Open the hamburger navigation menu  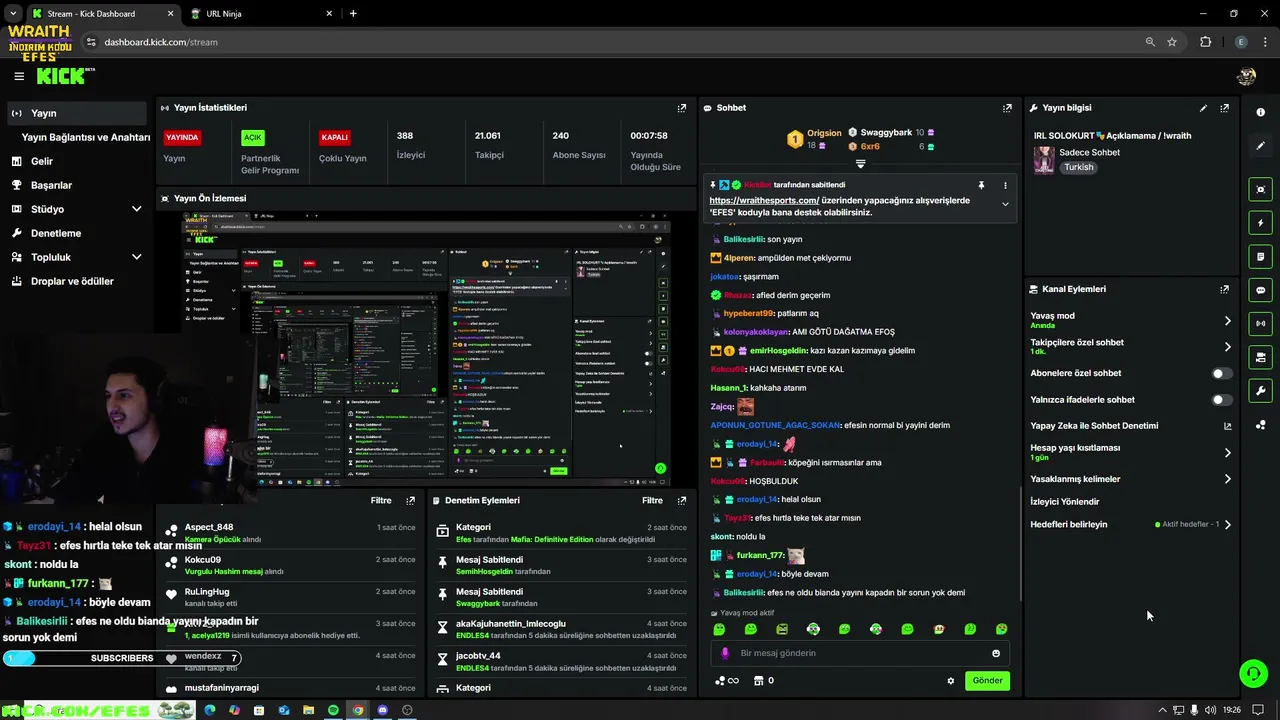pyautogui.click(x=19, y=76)
